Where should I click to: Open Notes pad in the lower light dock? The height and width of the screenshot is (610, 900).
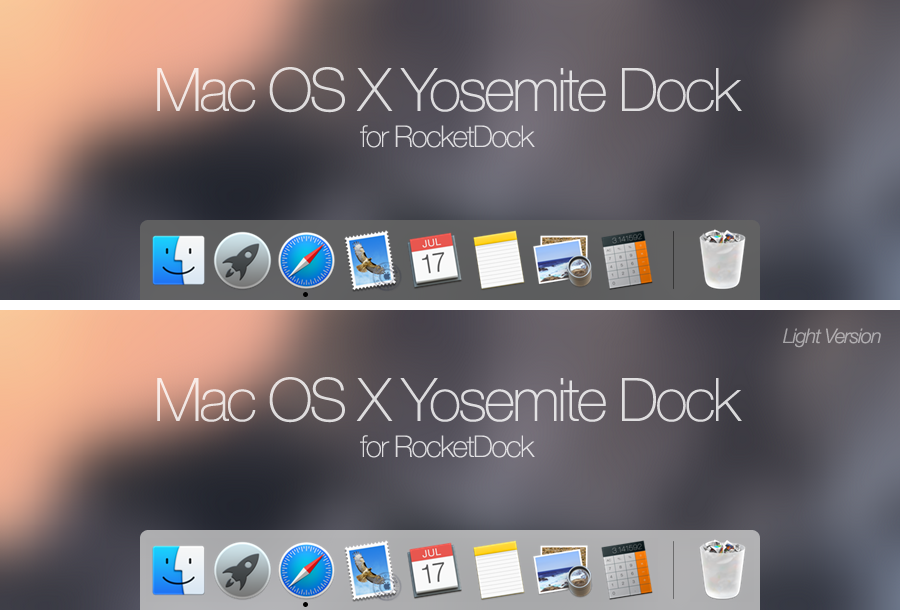tap(498, 569)
